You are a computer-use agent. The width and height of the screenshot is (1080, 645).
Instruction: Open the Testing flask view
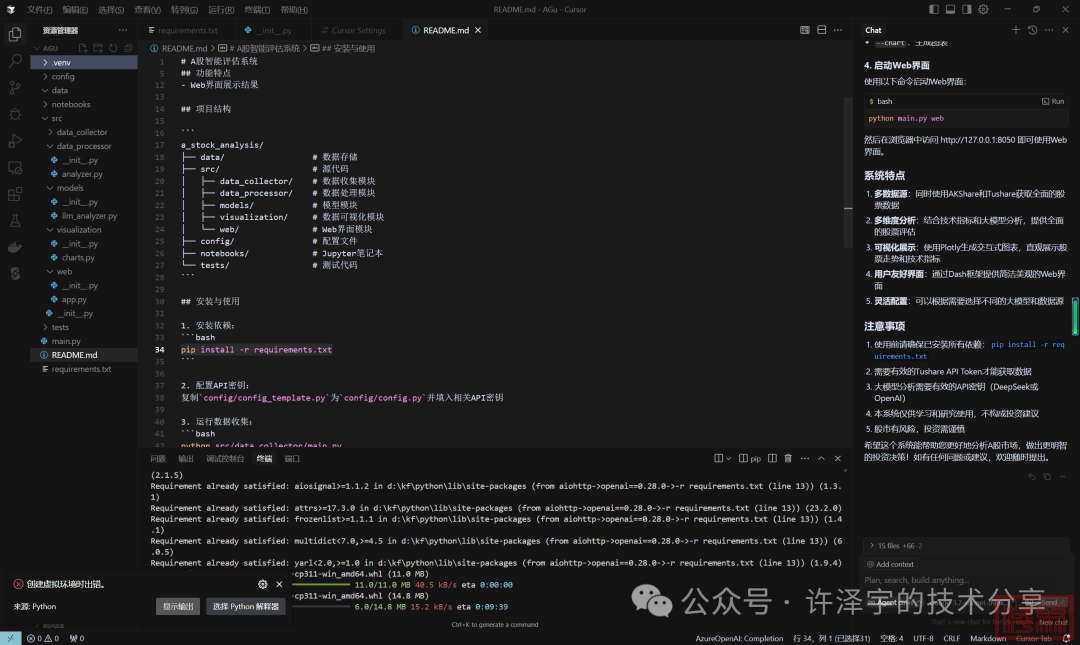click(x=14, y=221)
